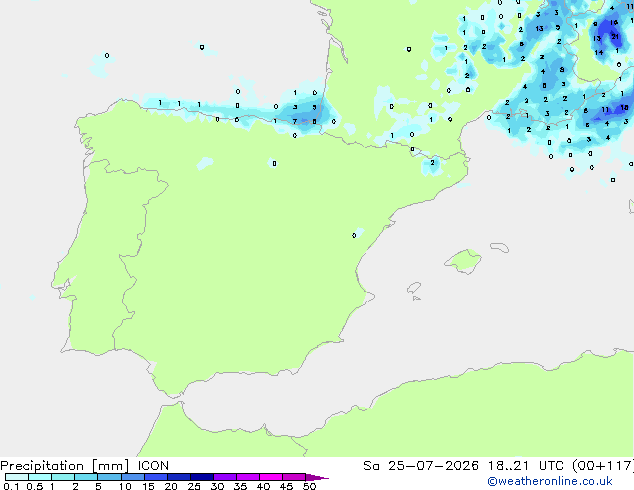
Task: Open the weatheronline.co.uk copyright link
Action: 550,481
